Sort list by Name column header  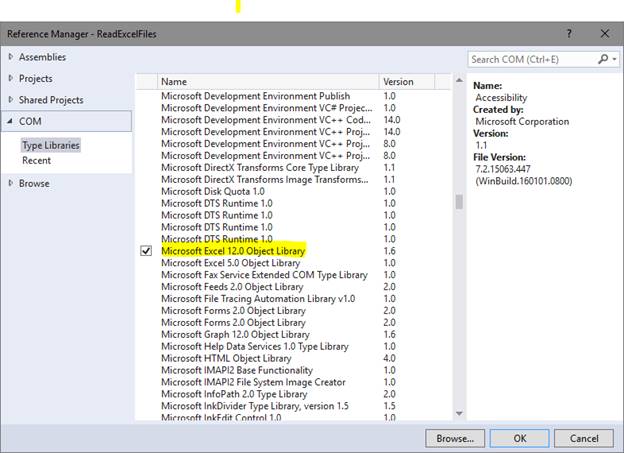268,82
